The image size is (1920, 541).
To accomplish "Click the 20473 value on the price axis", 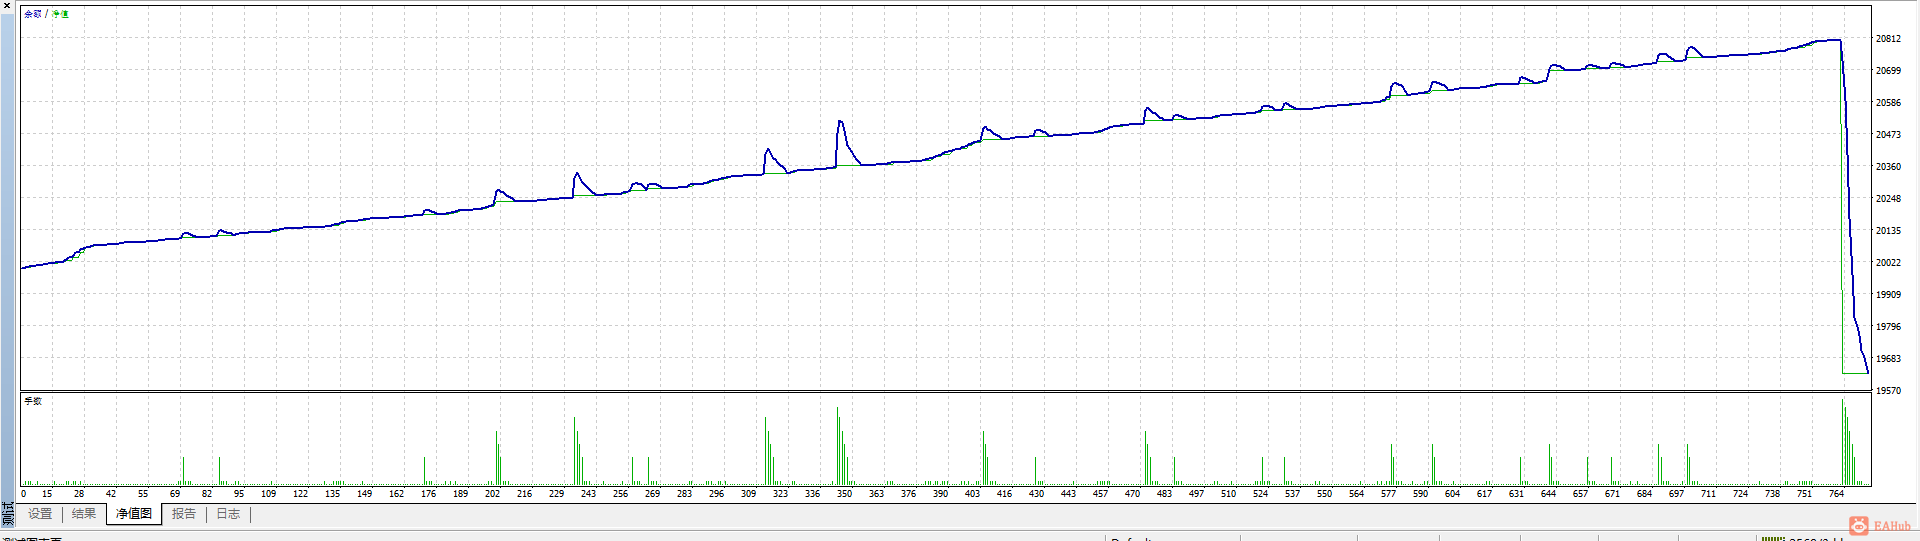I will click(x=1888, y=135).
